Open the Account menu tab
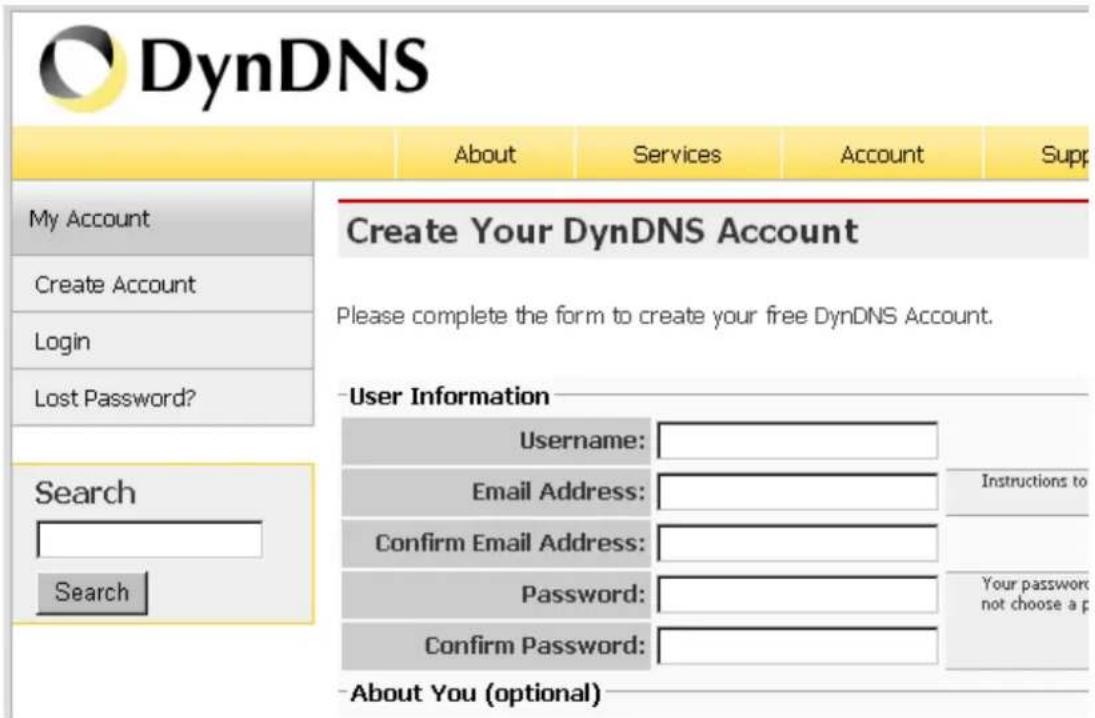 tap(882, 154)
